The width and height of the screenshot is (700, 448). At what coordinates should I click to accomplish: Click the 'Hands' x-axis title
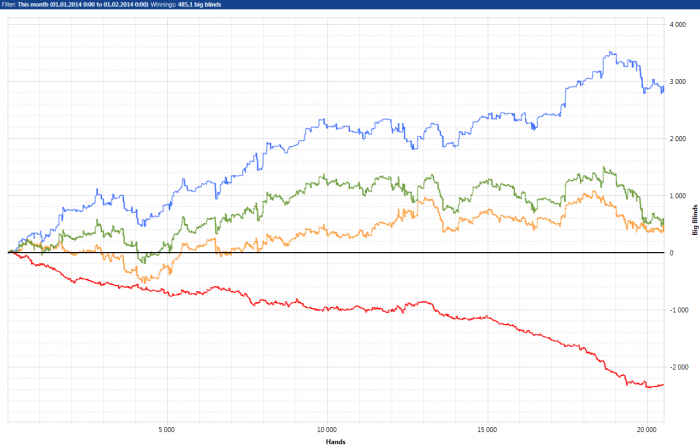(x=335, y=442)
